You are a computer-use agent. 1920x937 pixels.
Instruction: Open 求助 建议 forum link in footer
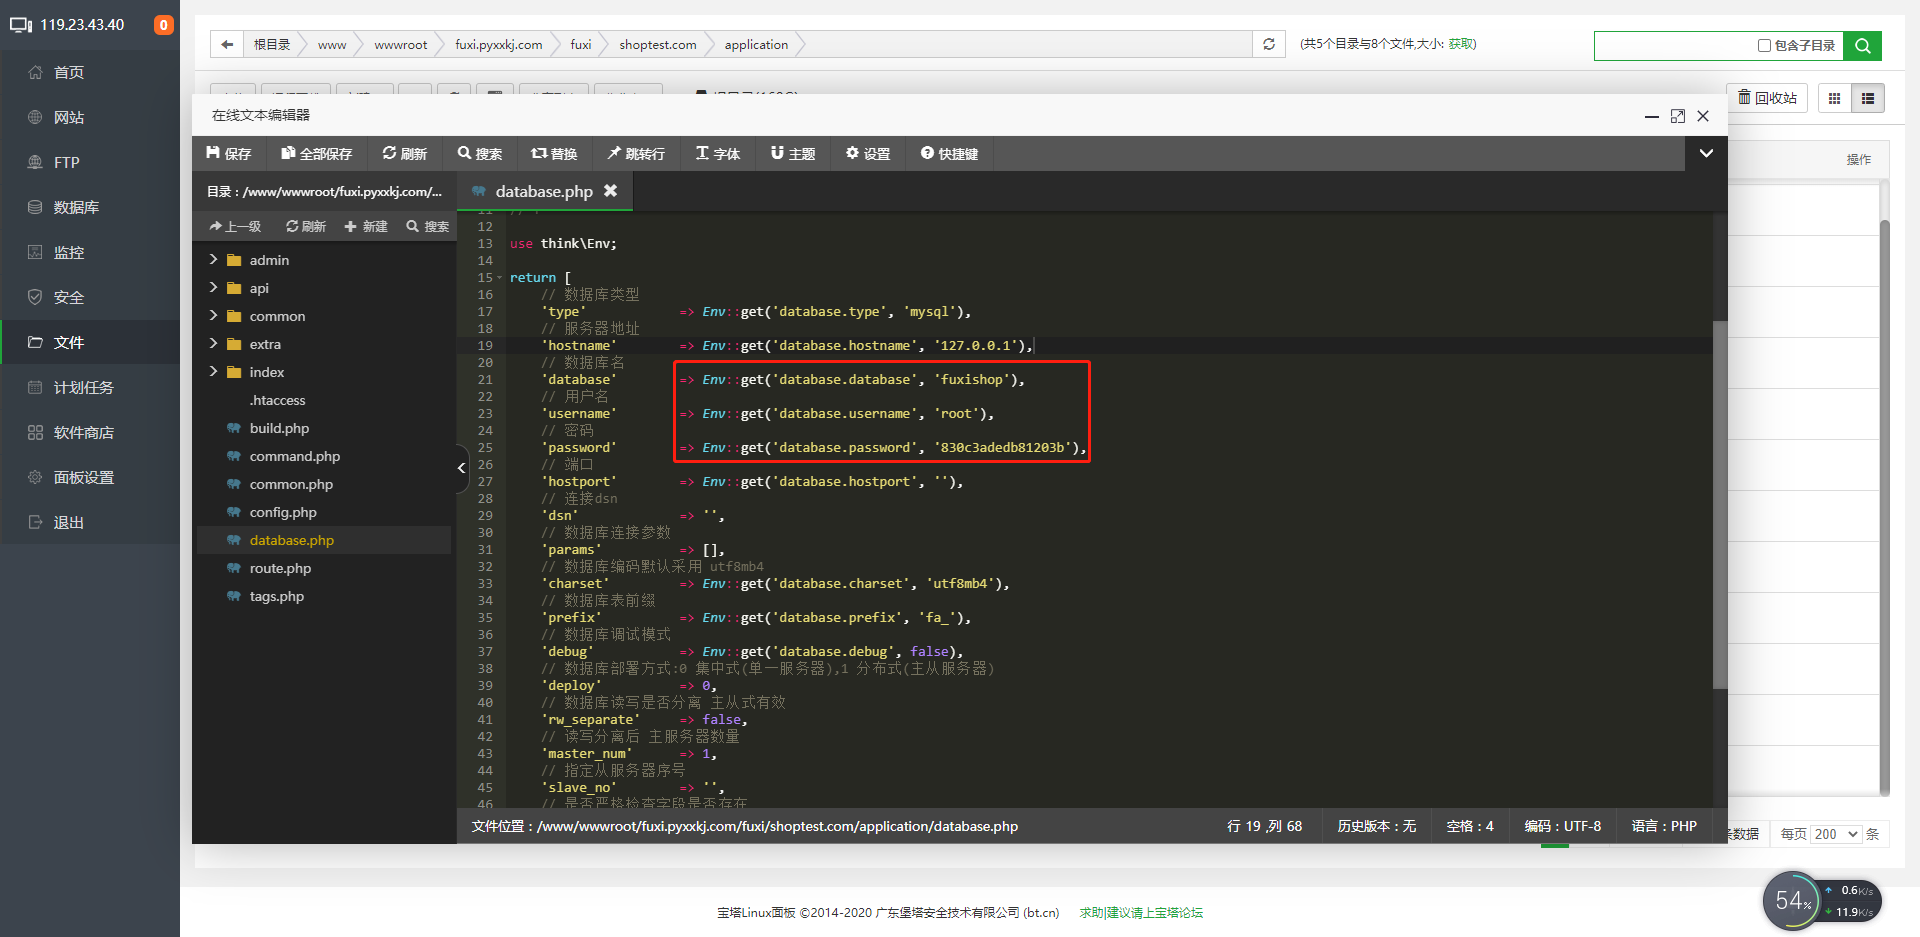[1141, 912]
